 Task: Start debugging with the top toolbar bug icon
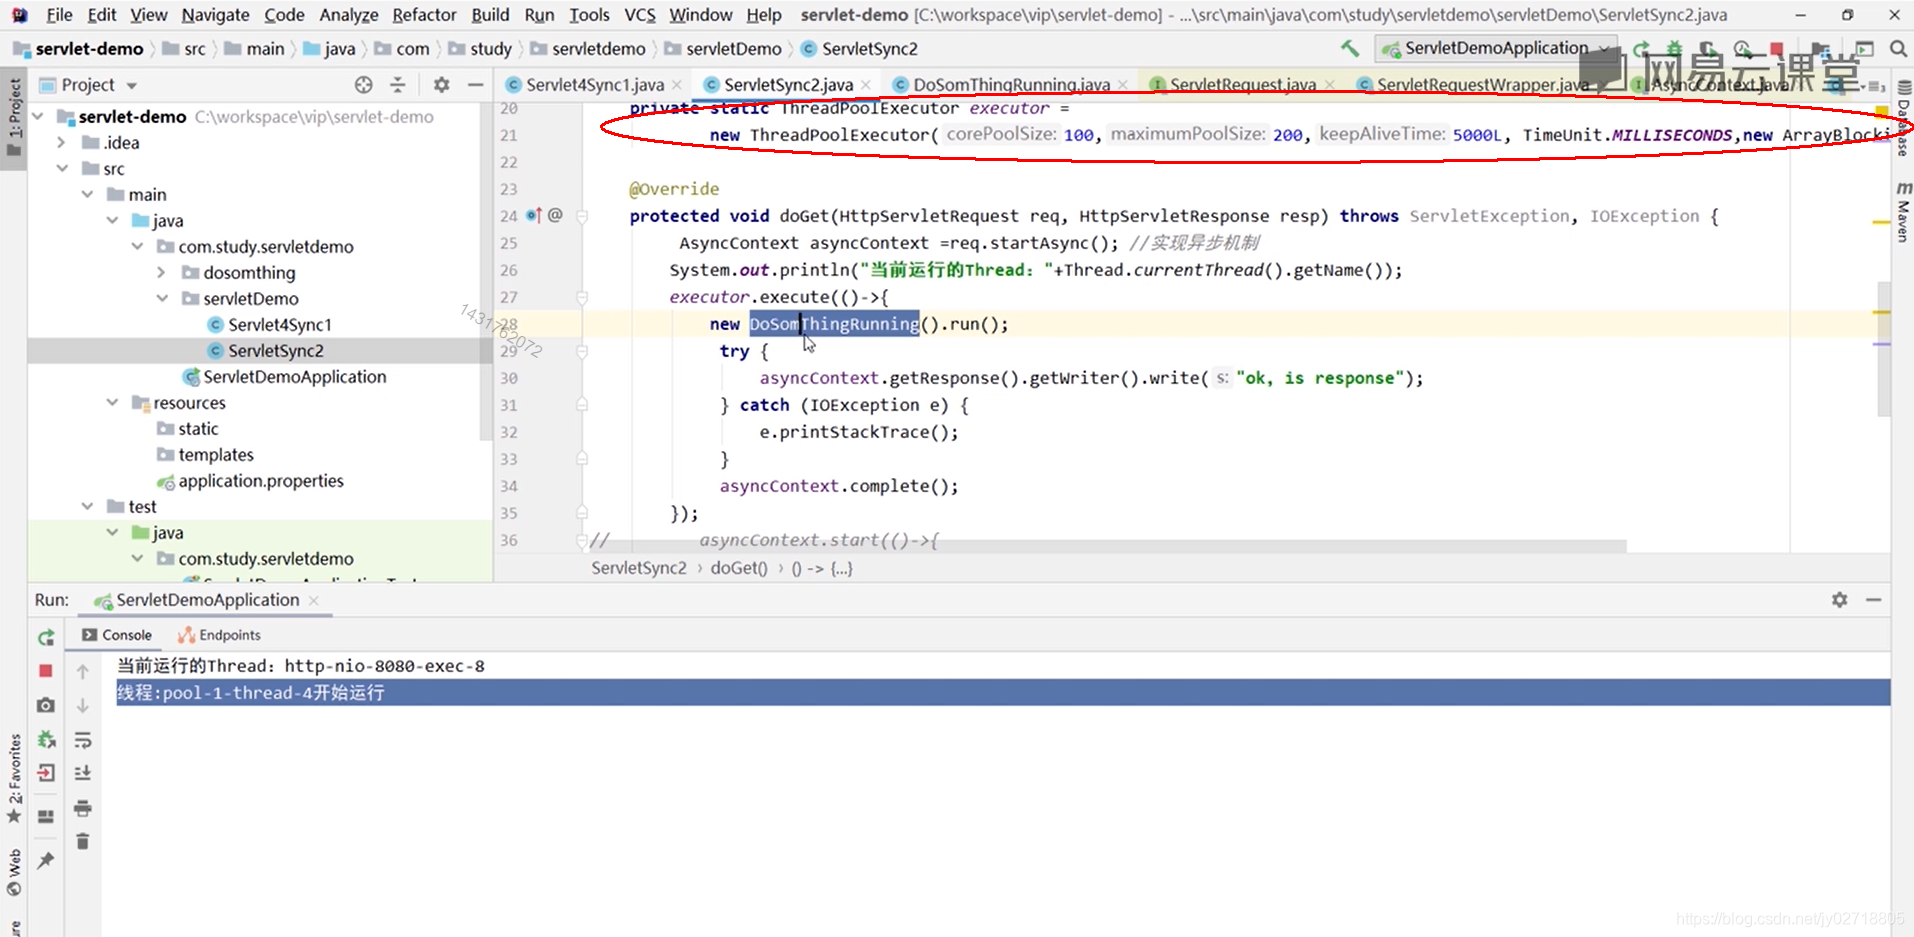(1674, 48)
